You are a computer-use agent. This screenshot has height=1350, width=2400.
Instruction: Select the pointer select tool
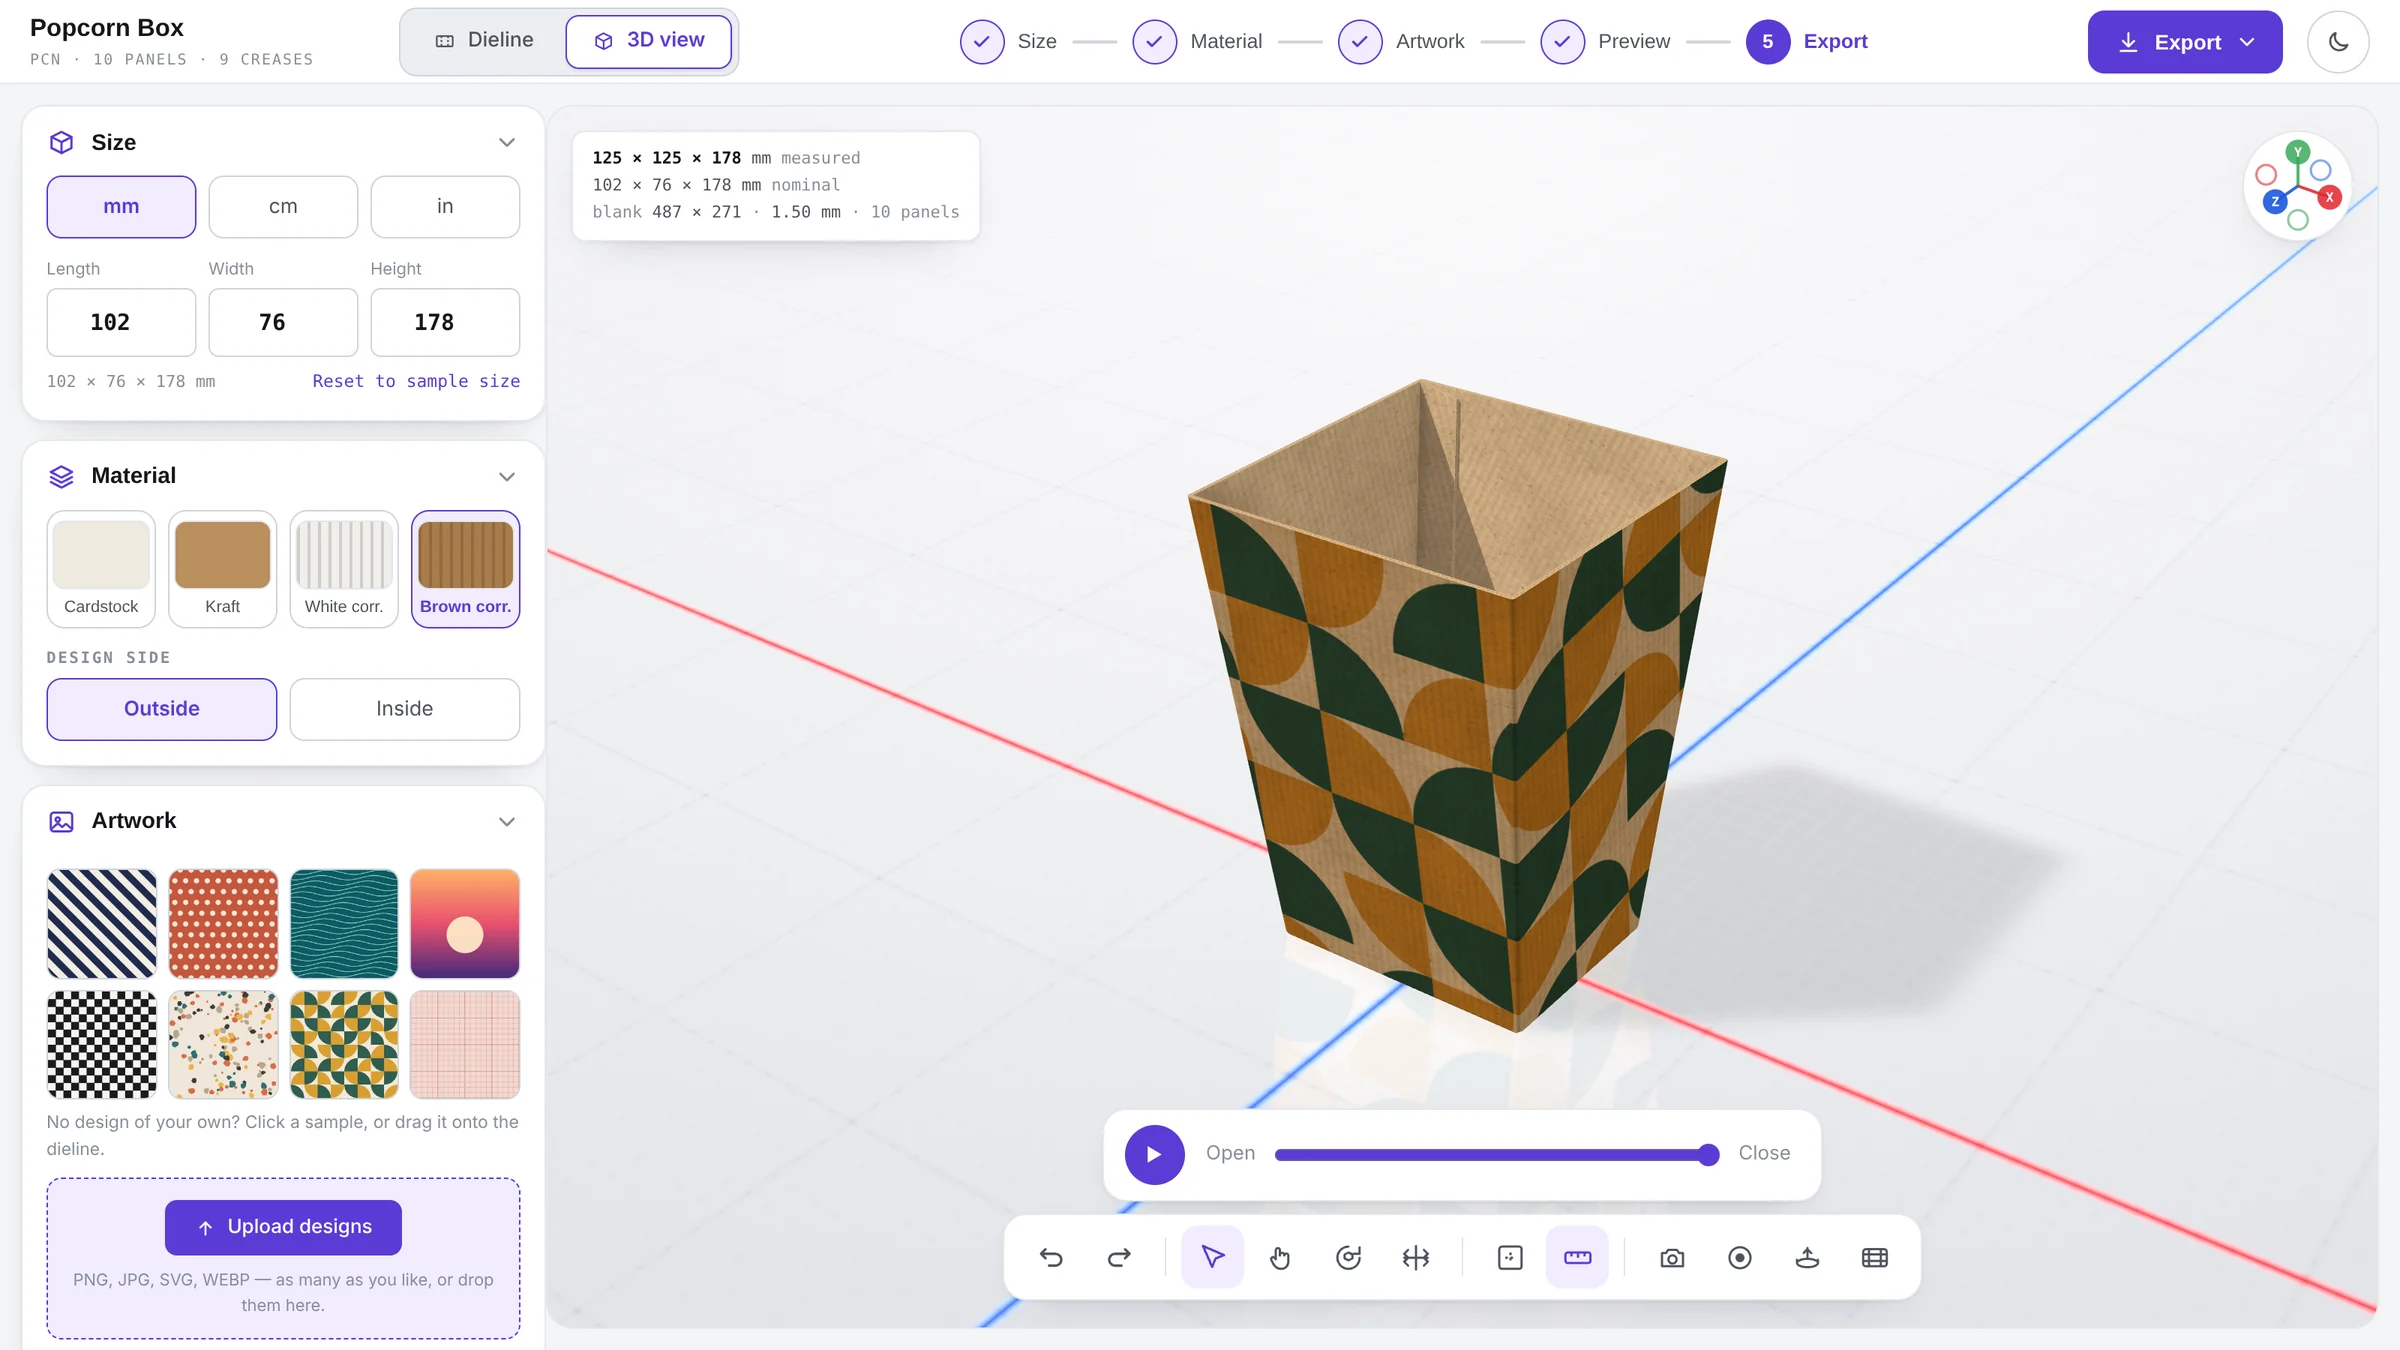pos(1213,1257)
